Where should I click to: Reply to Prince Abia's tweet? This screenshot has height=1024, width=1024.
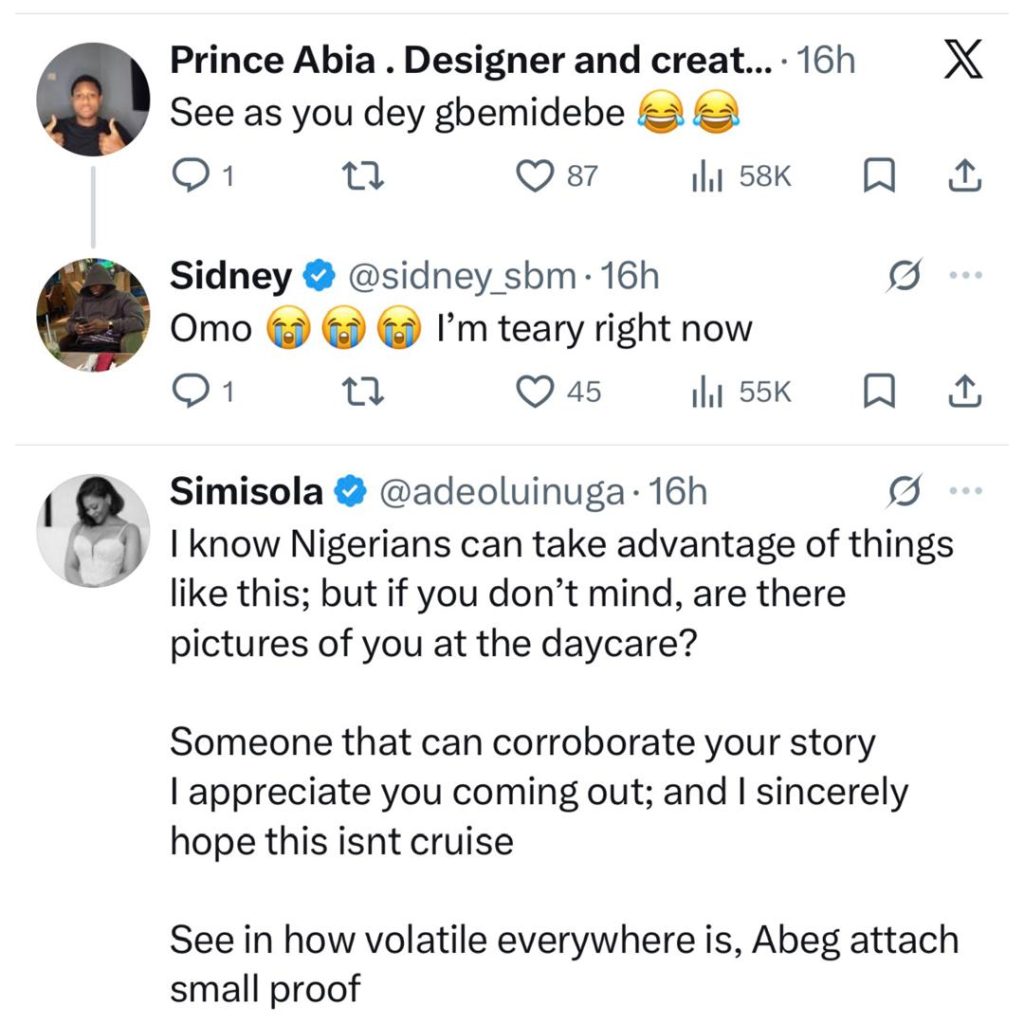click(188, 177)
